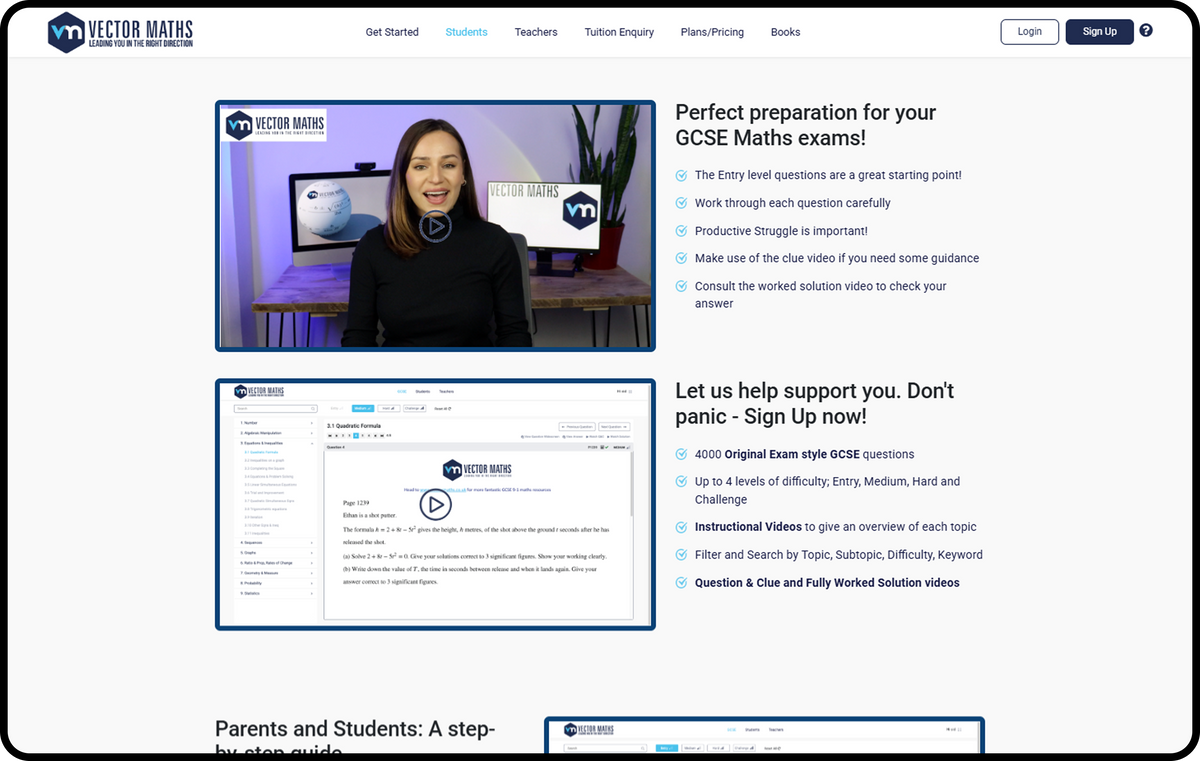
Task: Select "The Entry level questions are a great starting point!"
Action: tap(828, 175)
